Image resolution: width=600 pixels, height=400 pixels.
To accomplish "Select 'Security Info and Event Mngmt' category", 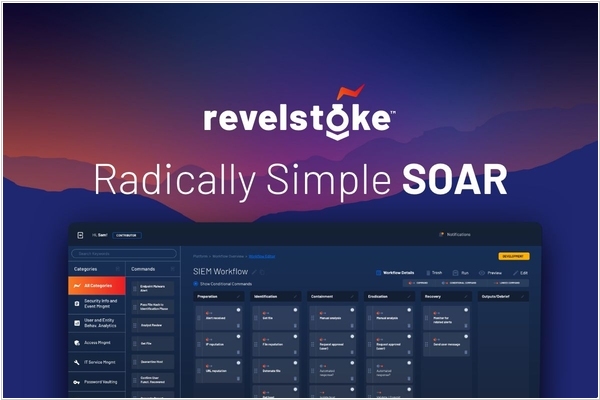I will click(x=97, y=304).
